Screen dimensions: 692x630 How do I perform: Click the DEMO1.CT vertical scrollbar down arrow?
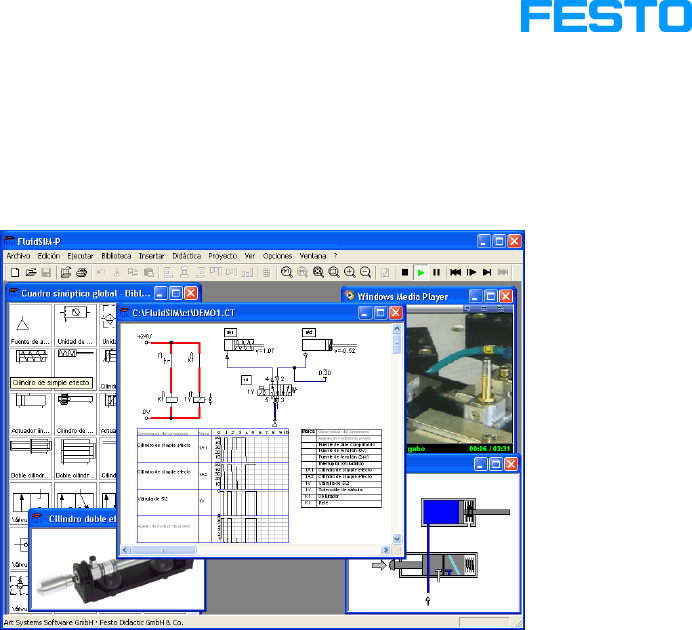click(397, 539)
